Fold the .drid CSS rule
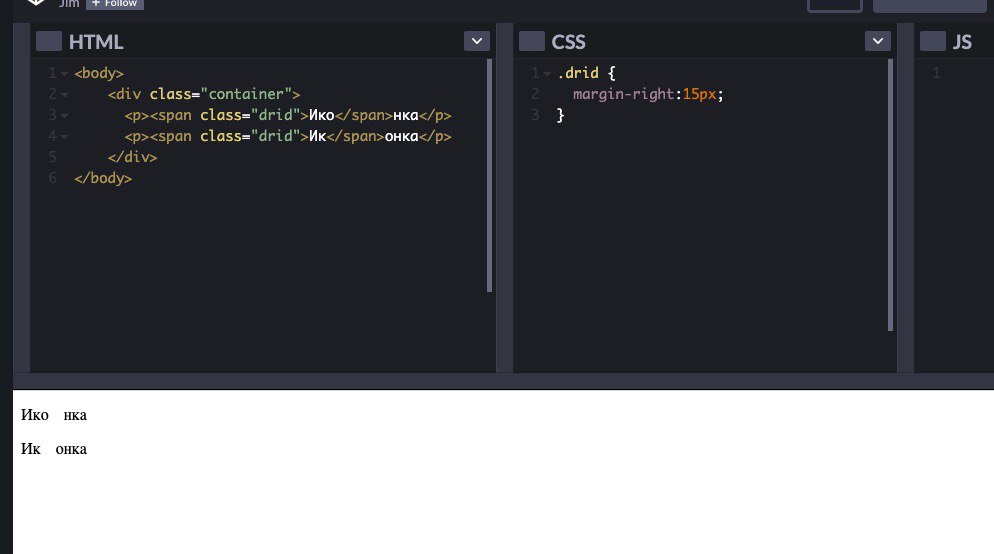Image resolution: width=994 pixels, height=554 pixels. 547,74
